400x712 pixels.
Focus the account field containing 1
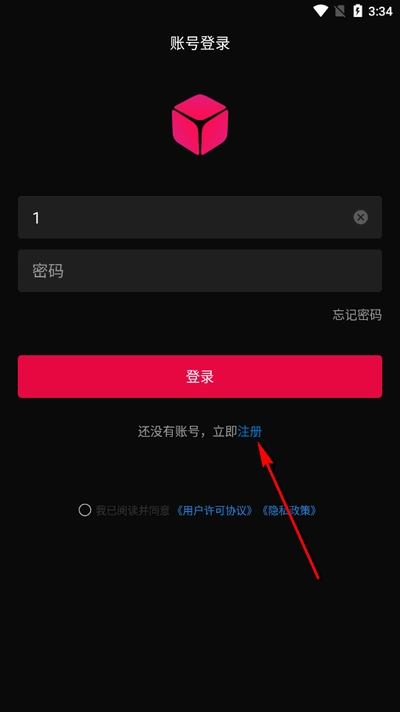(x=200, y=217)
